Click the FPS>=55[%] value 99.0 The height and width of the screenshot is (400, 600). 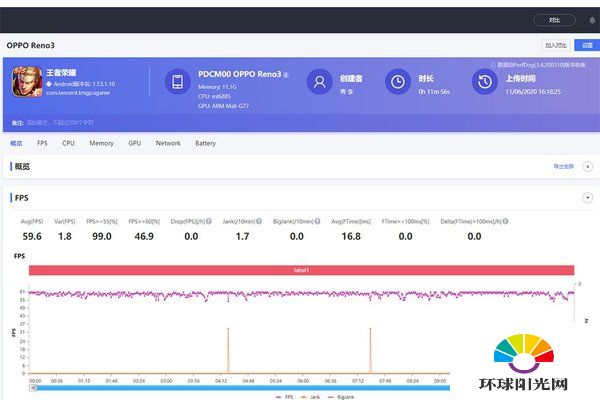click(x=102, y=236)
